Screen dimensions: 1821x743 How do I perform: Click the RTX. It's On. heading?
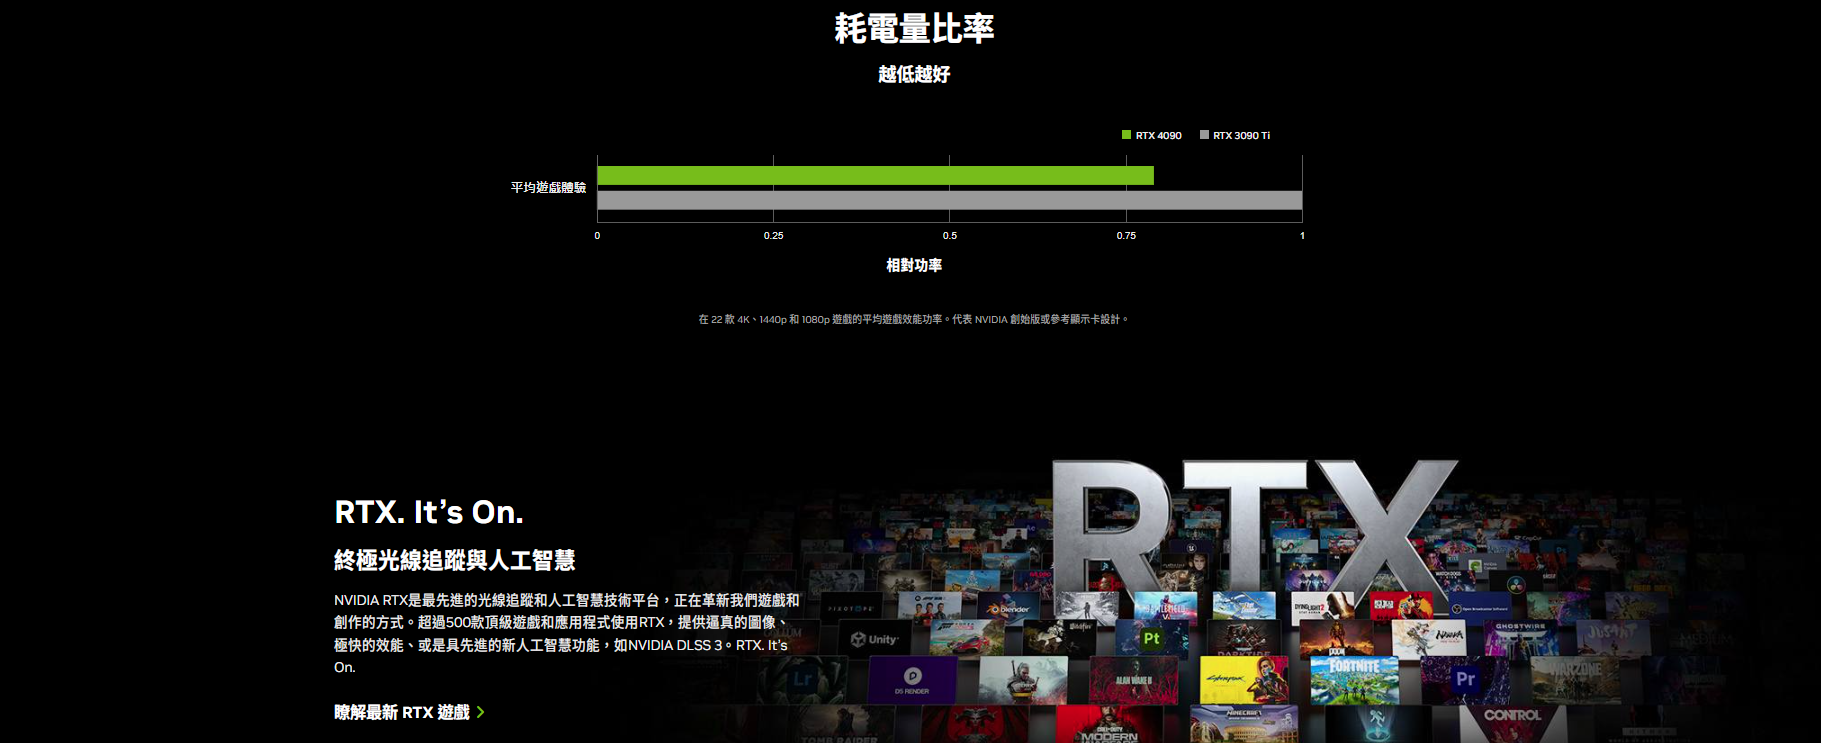pos(429,512)
